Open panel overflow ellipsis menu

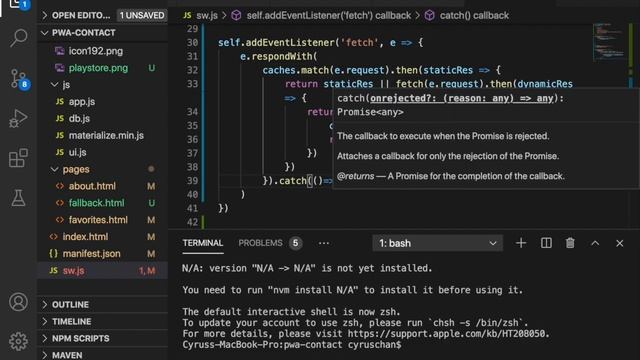coord(324,243)
